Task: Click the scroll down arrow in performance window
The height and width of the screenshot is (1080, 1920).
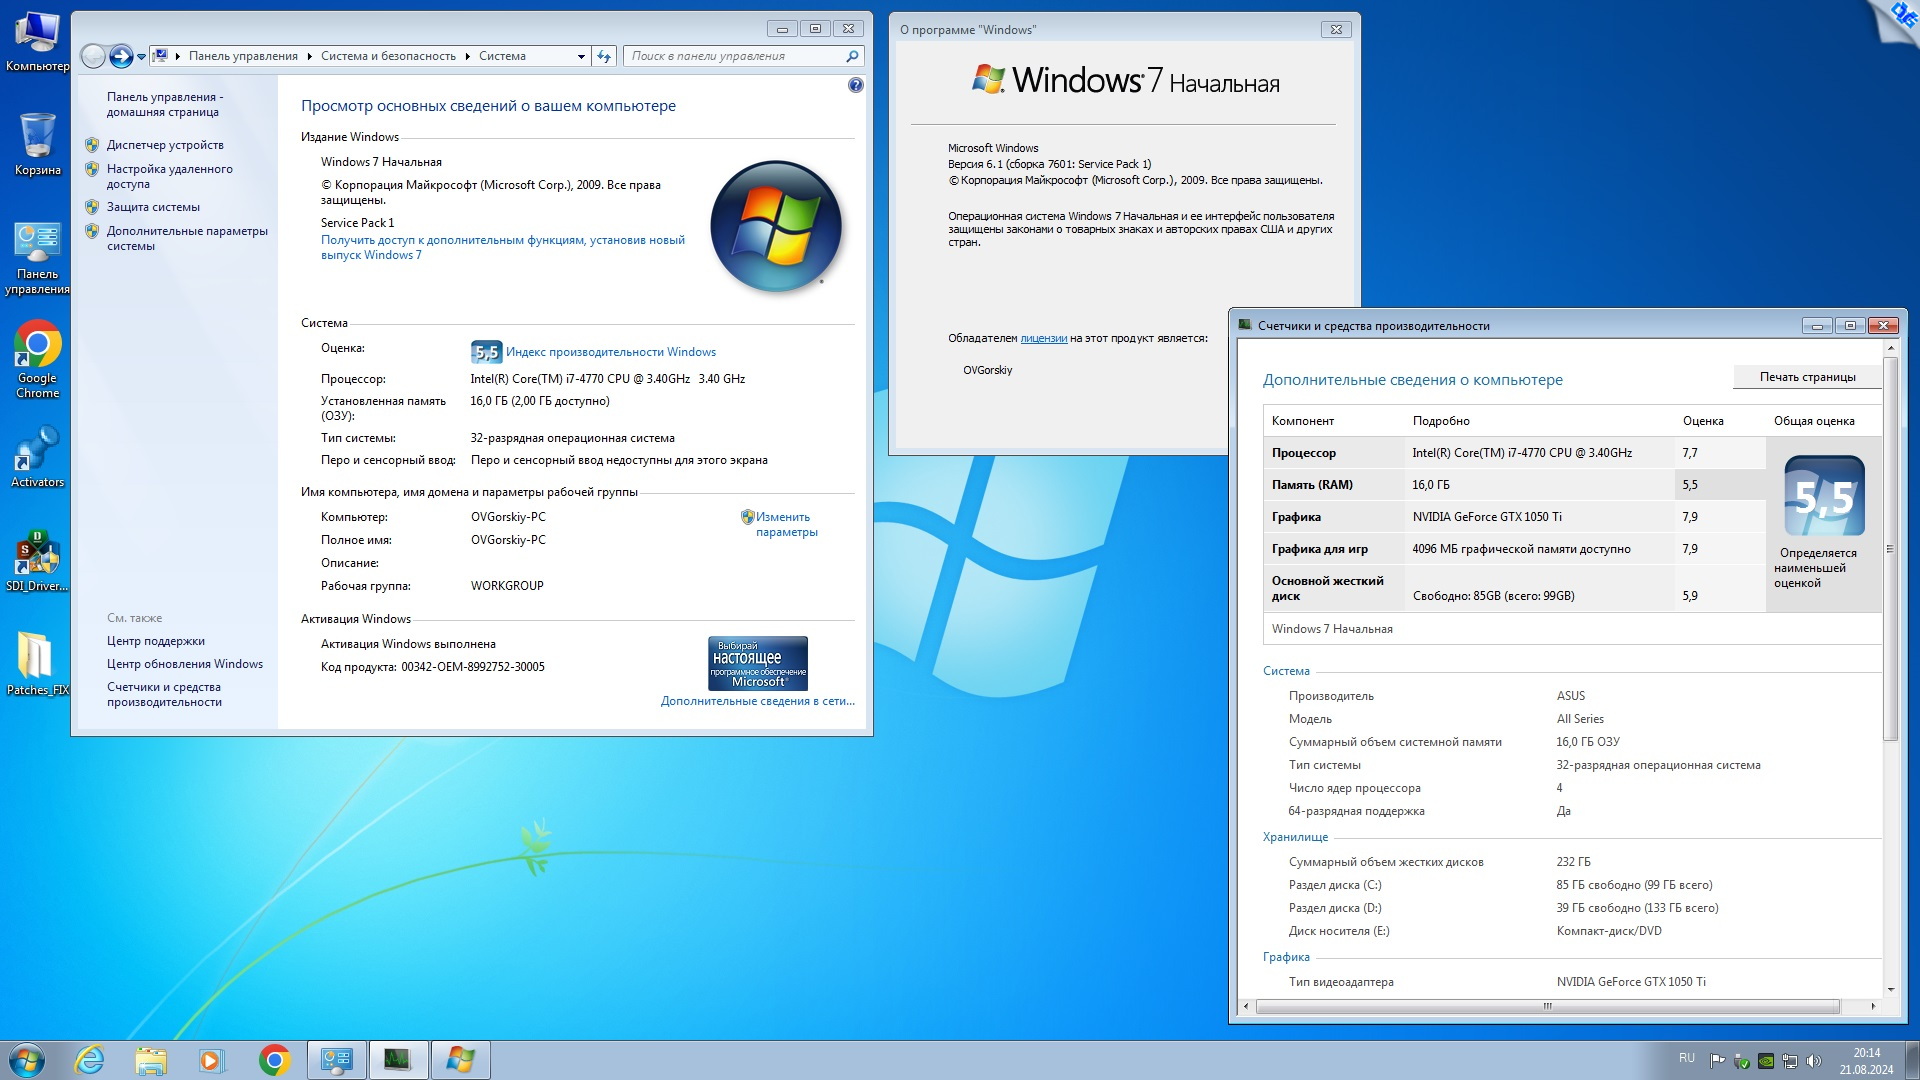Action: coord(1890,990)
